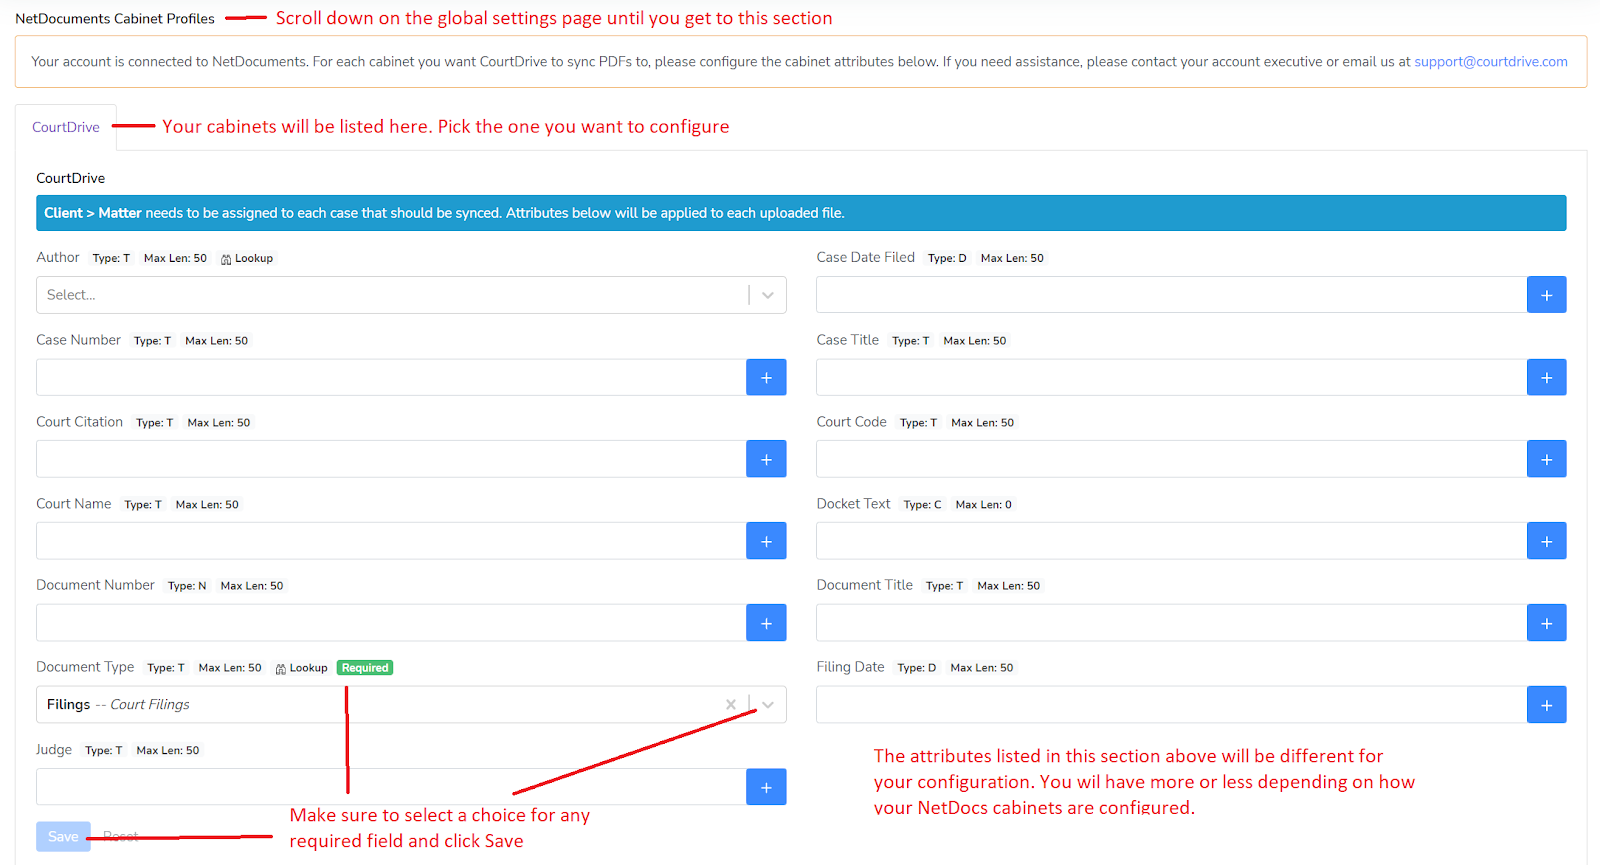The width and height of the screenshot is (1600, 865).
Task: Click the plus button for Court Code
Action: click(1546, 459)
